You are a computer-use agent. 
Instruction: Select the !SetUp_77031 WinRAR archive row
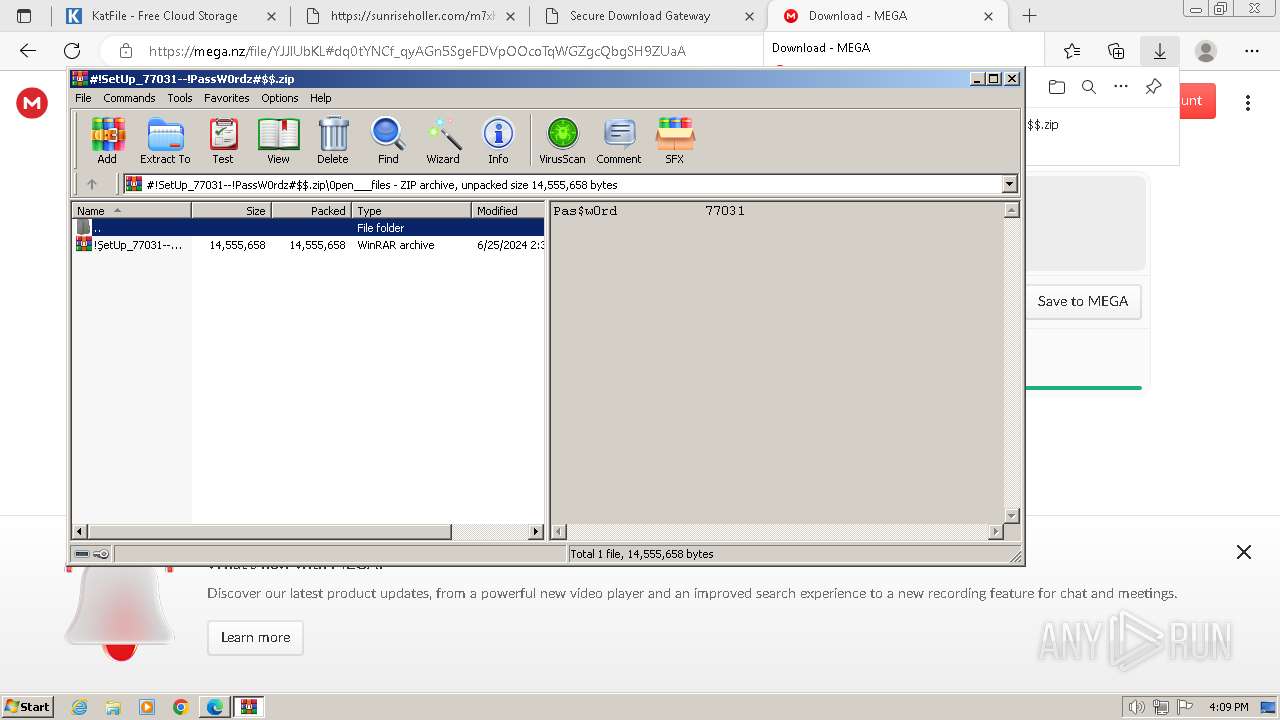coord(308,245)
